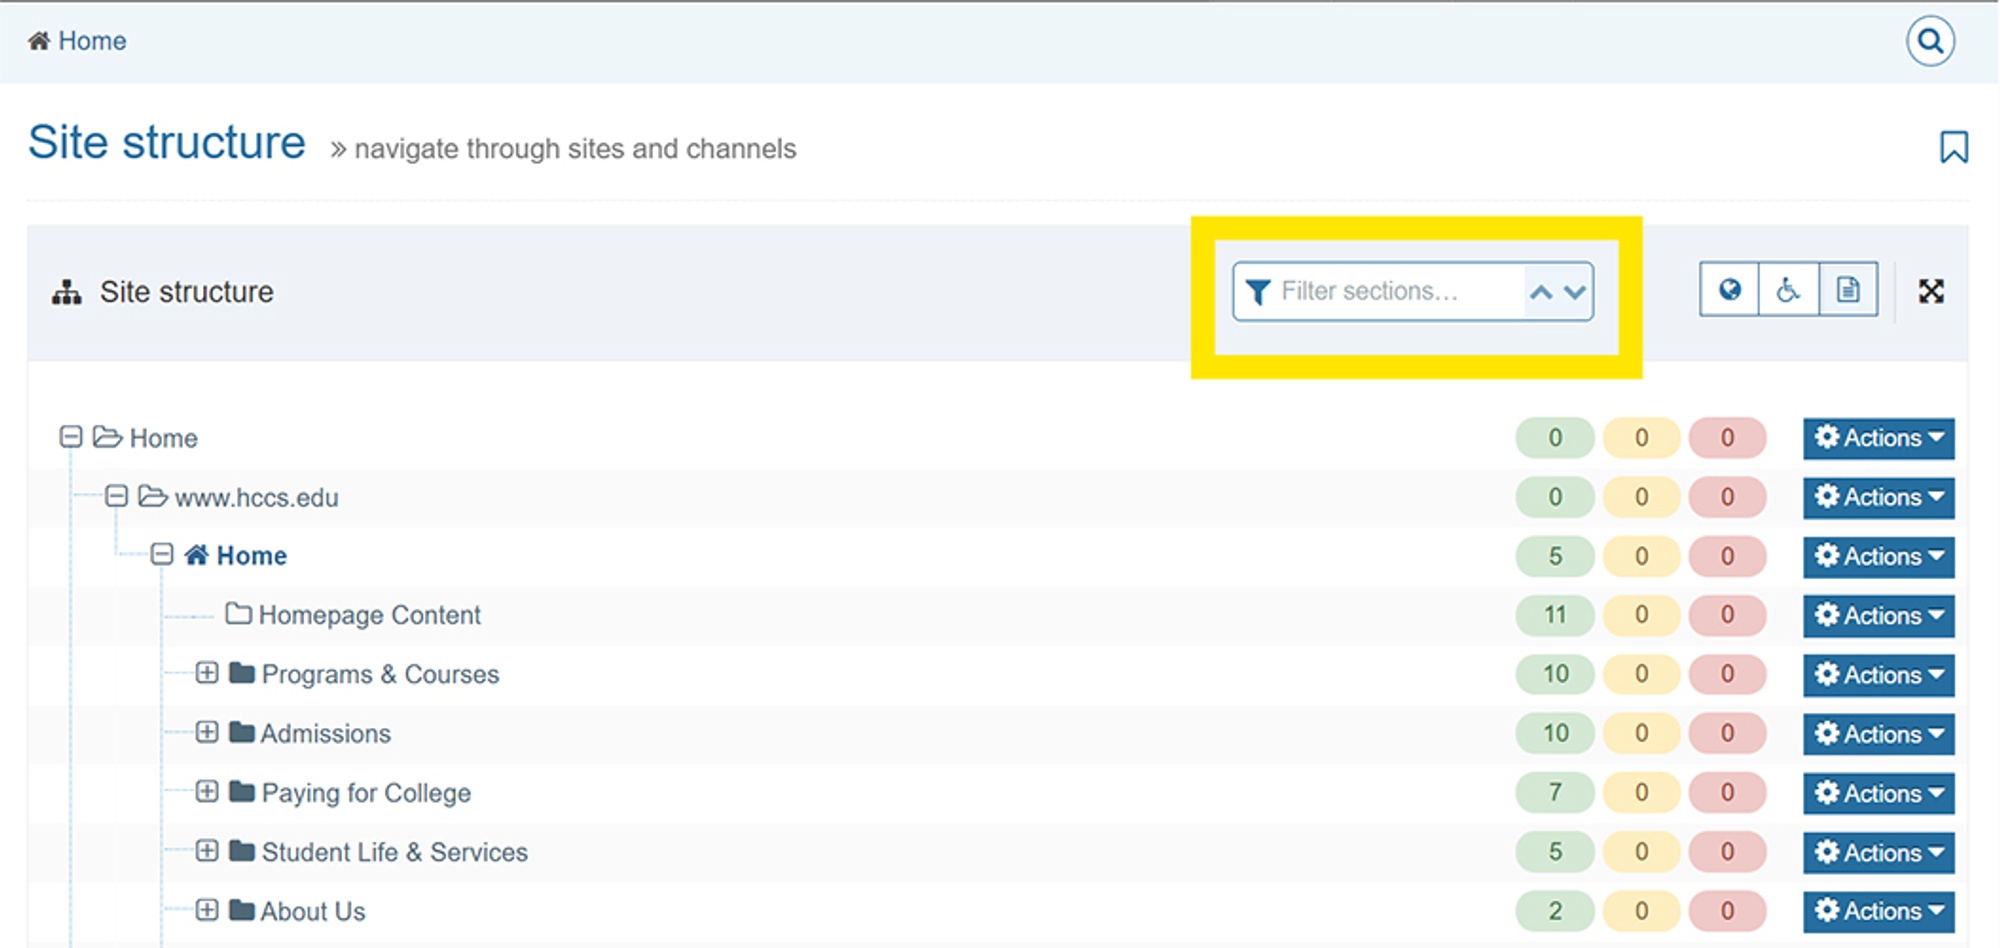Click the document page icon button
This screenshot has height=948, width=2000.
coord(1848,290)
